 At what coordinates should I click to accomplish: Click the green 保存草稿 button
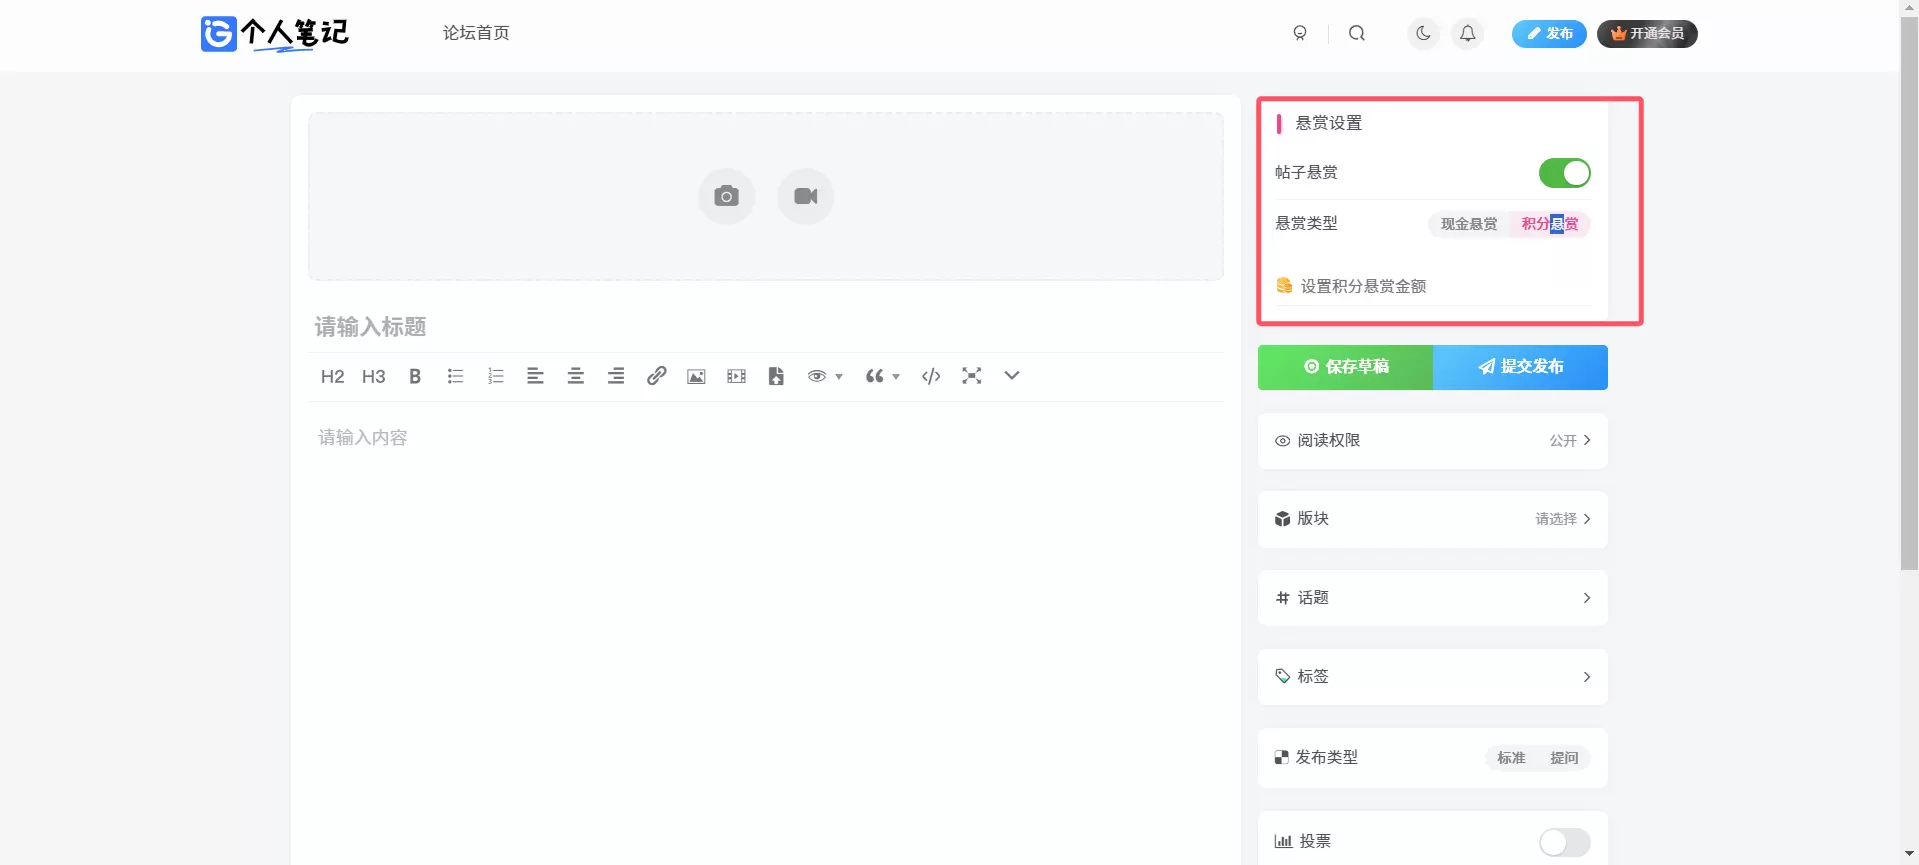click(x=1346, y=367)
